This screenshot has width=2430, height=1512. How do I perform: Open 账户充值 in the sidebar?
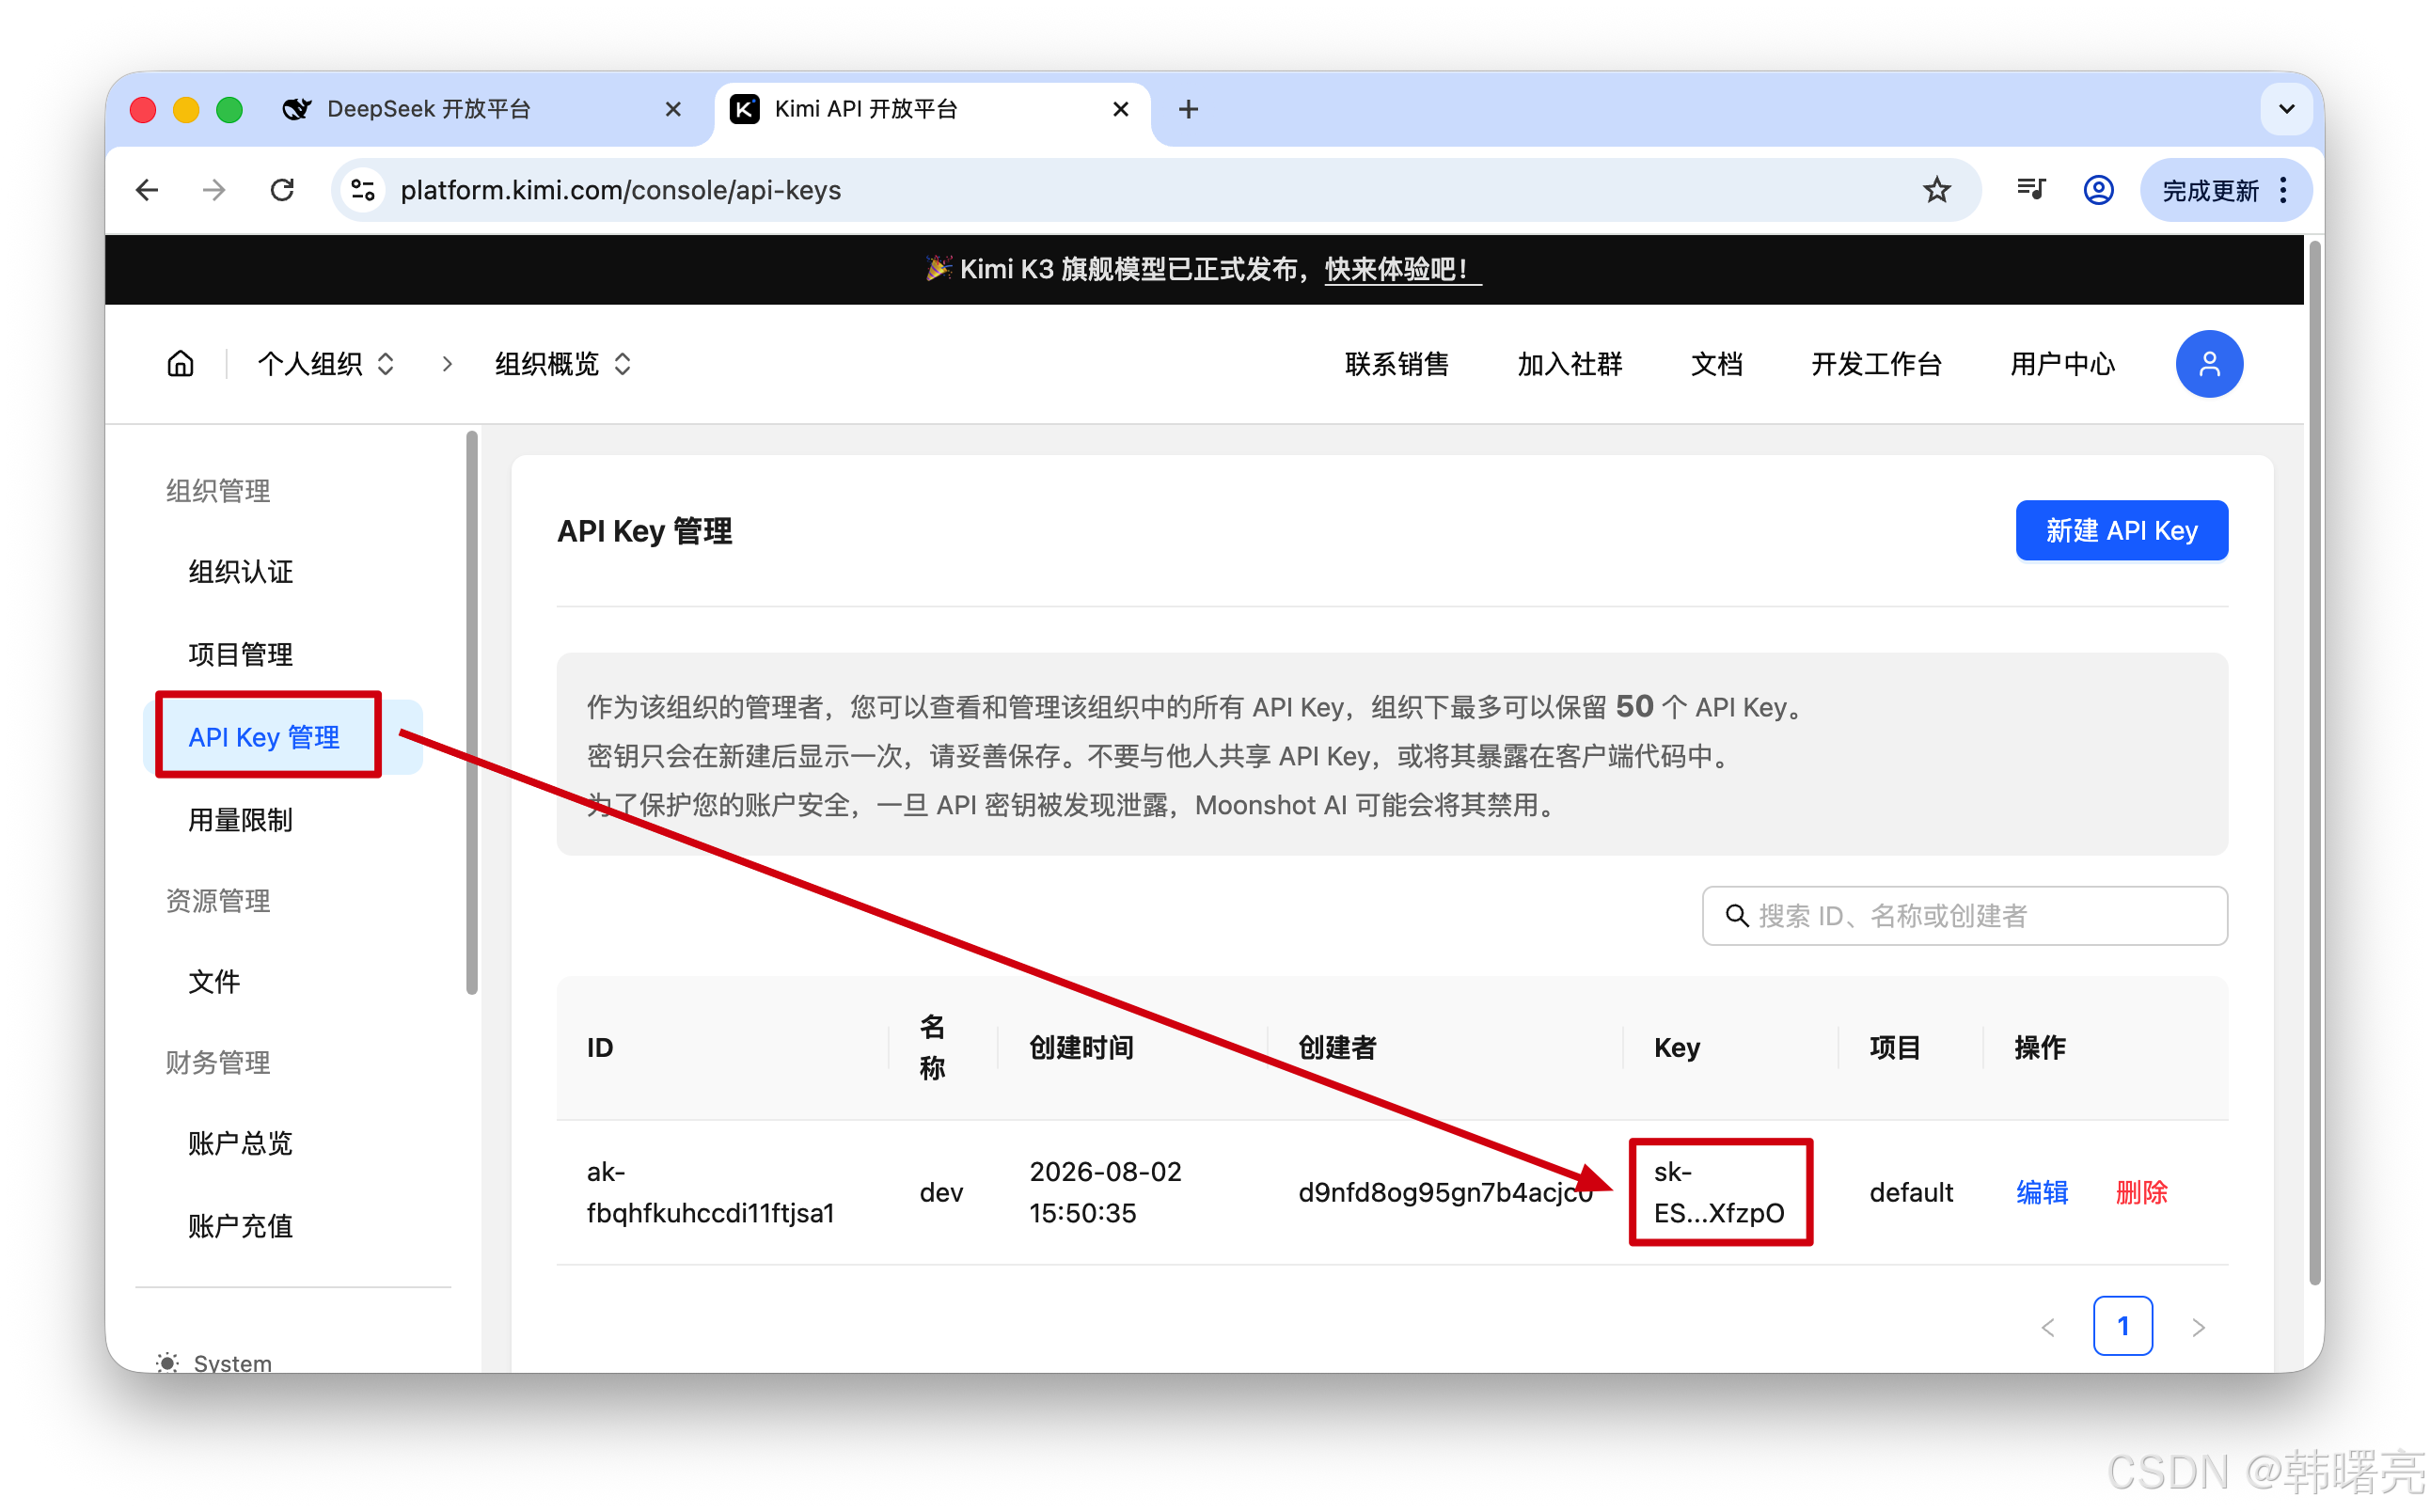[x=241, y=1227]
